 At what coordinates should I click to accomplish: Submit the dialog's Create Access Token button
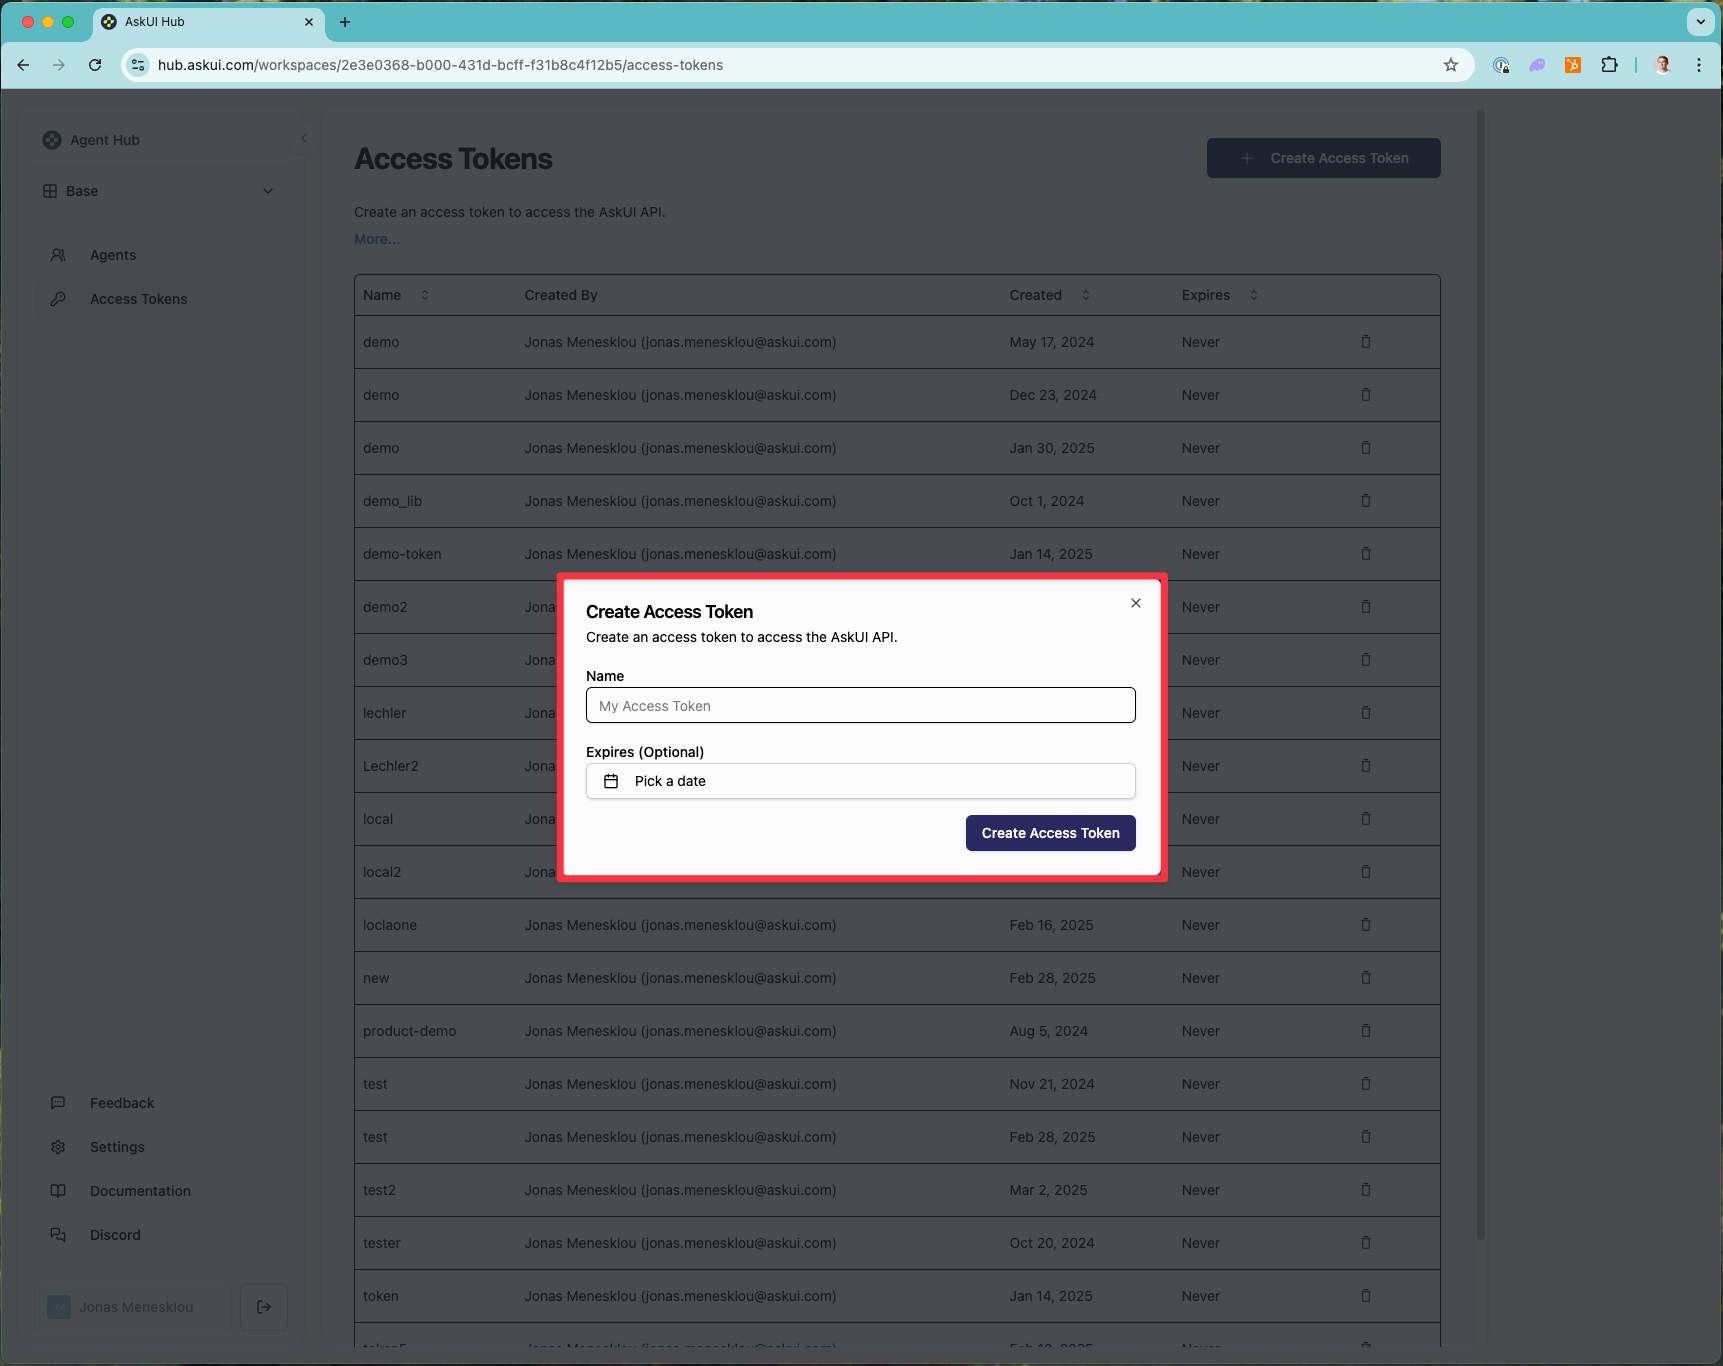pos(1050,833)
